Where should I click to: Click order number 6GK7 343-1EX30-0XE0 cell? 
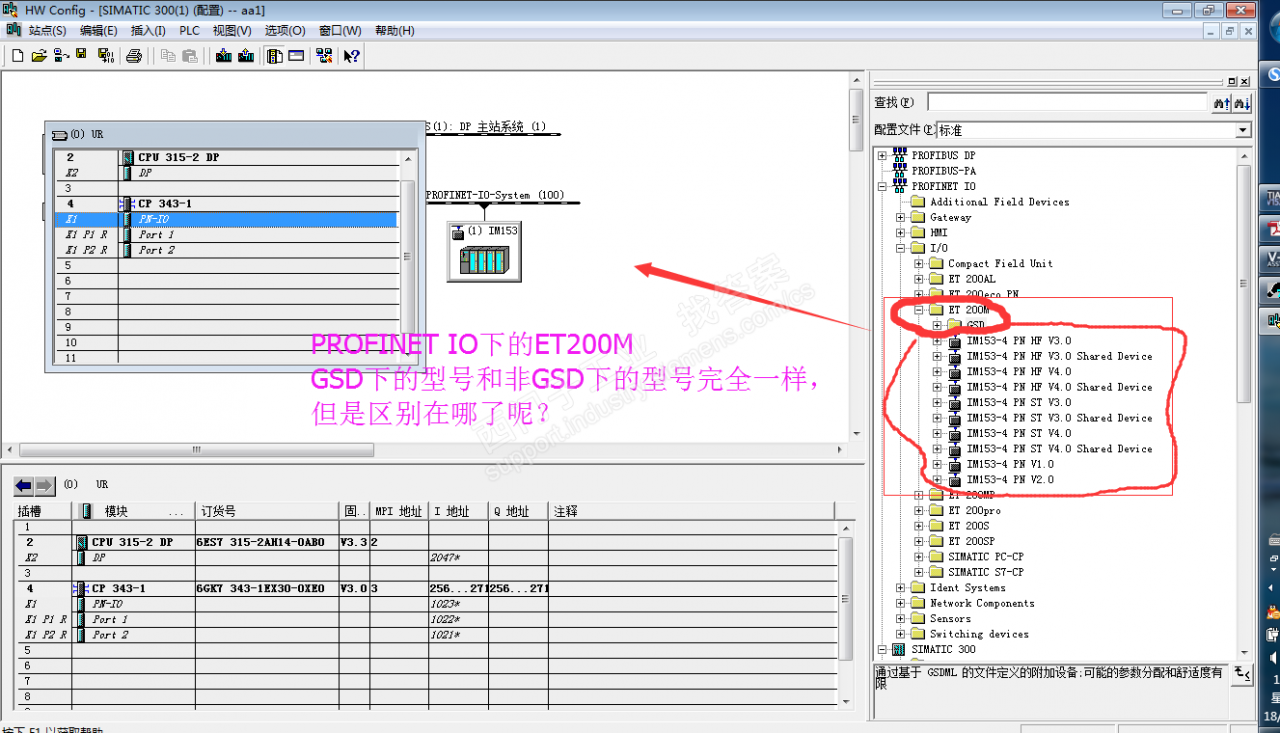pyautogui.click(x=266, y=589)
